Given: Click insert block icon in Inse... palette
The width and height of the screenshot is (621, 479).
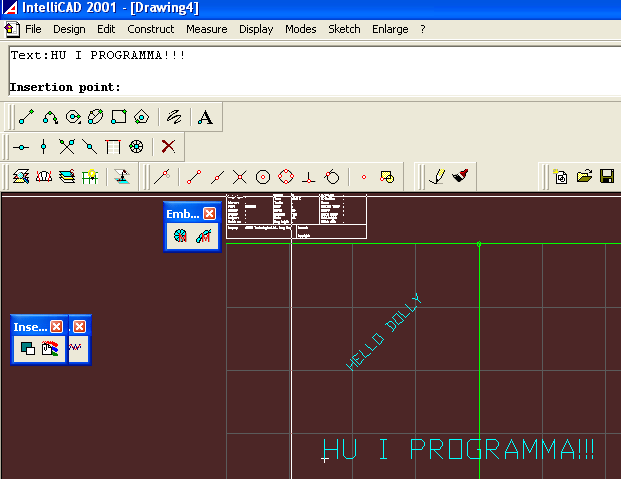Looking at the screenshot, I should 28,348.
